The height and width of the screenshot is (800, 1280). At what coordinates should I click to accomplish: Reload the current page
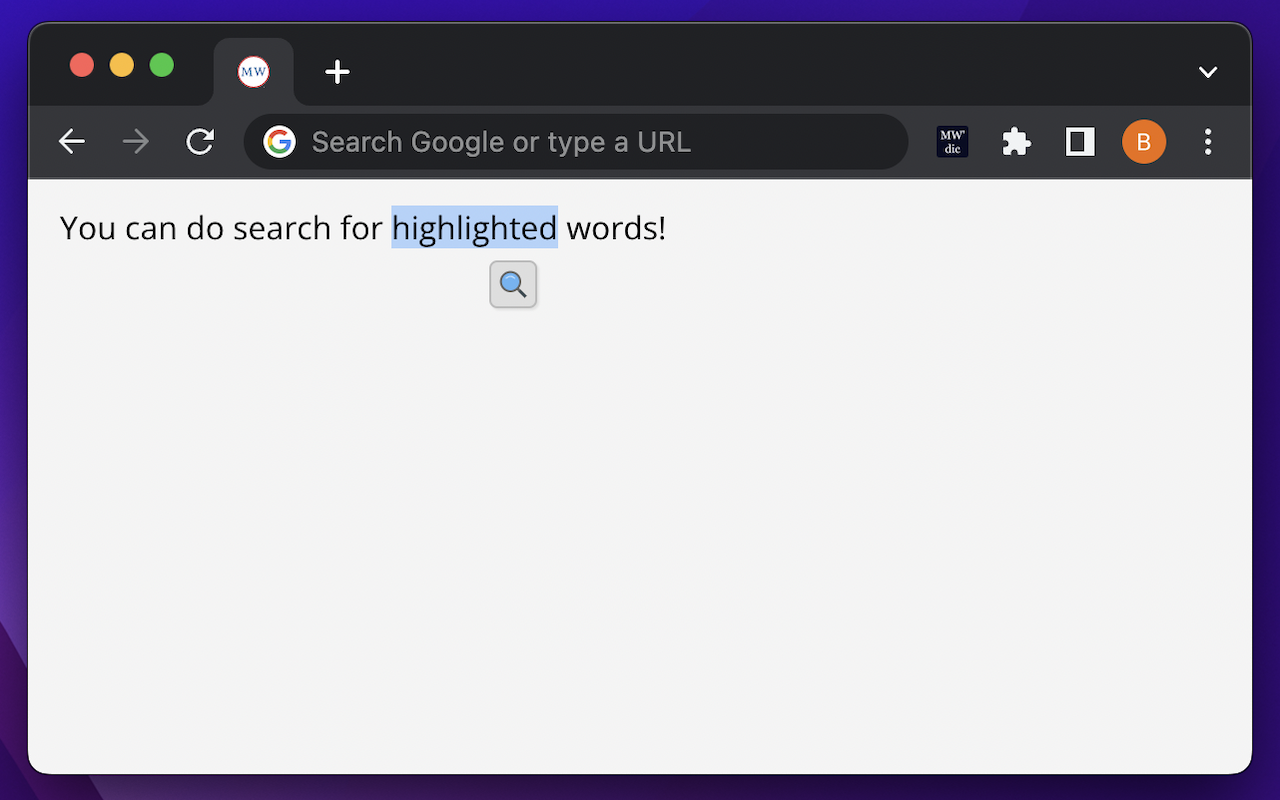tap(200, 142)
